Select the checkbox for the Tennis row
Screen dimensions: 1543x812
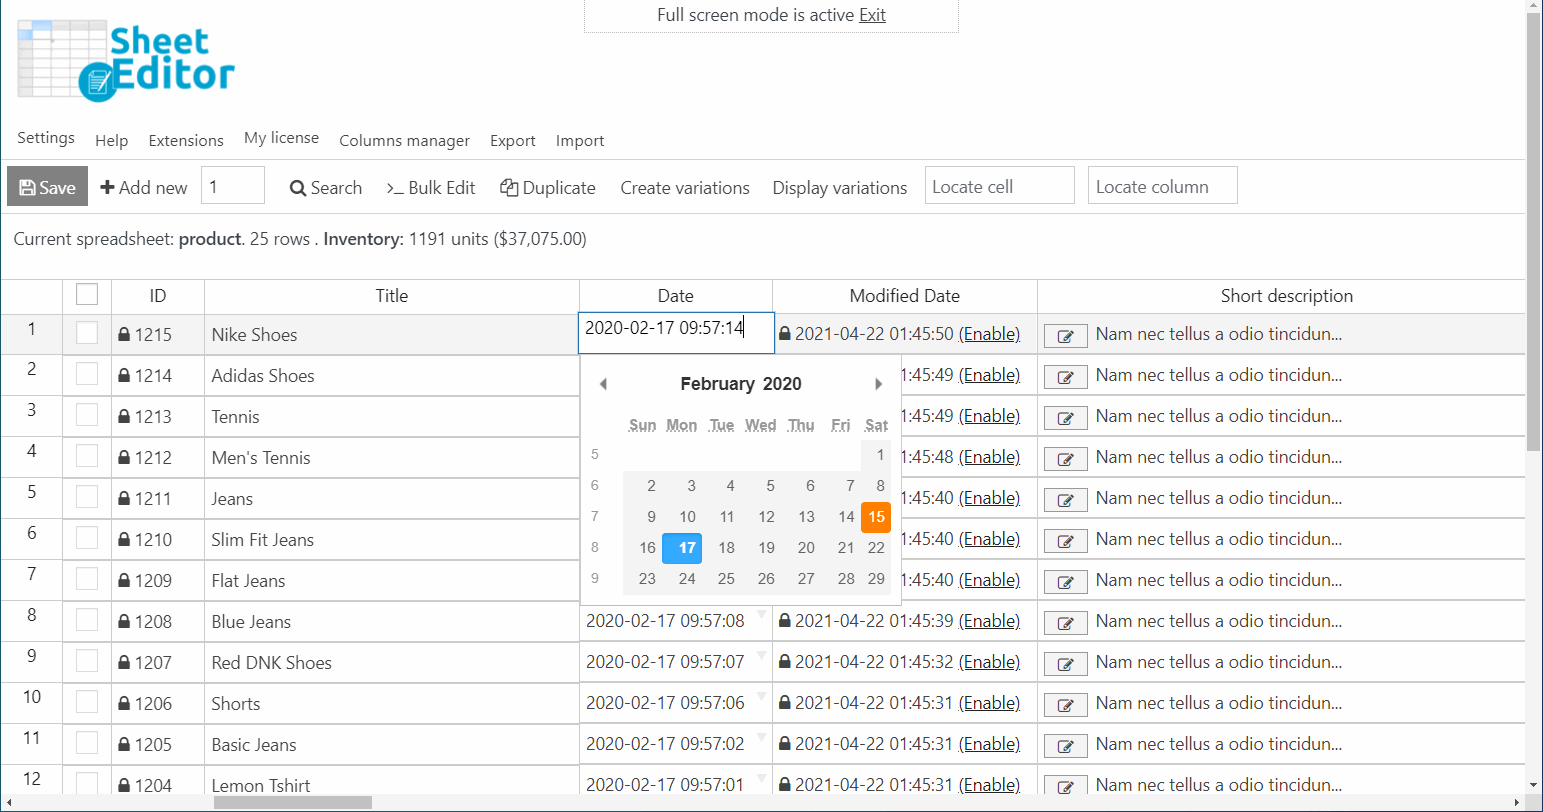click(87, 415)
